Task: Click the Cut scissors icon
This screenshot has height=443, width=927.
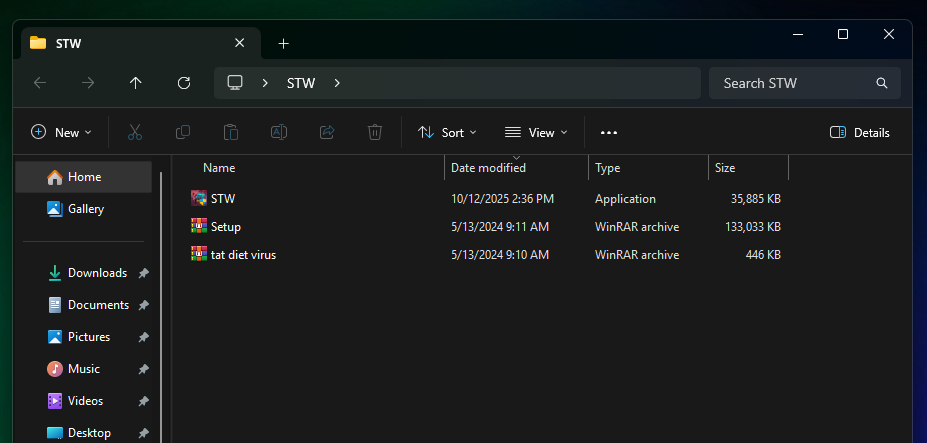Action: tap(135, 132)
